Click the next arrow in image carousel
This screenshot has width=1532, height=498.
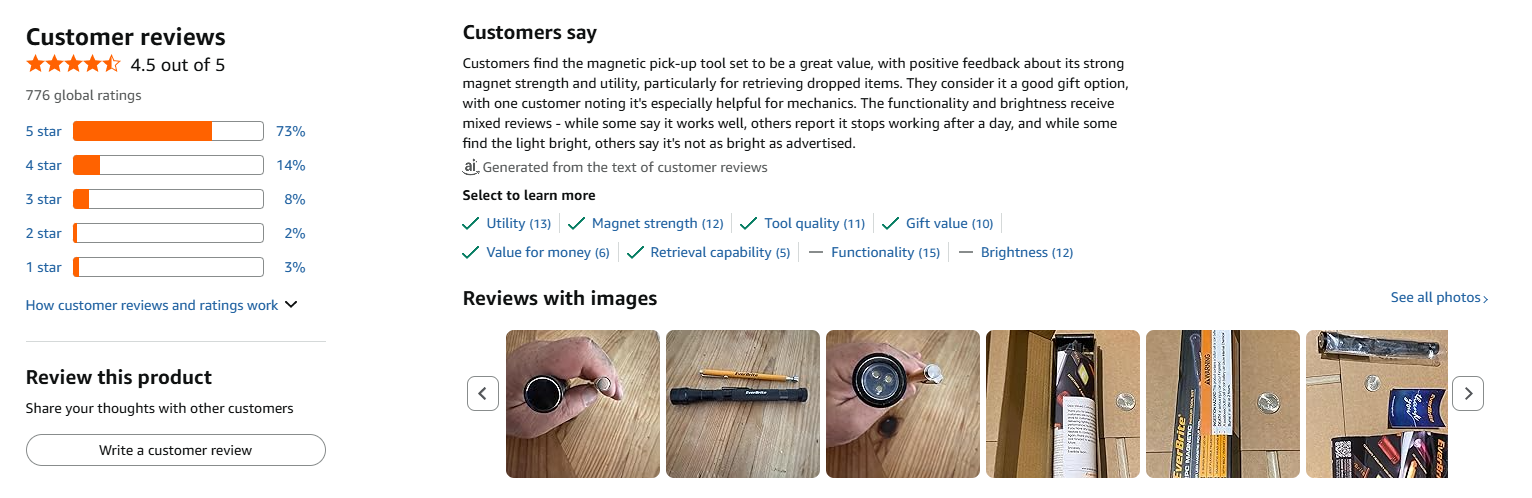pyautogui.click(x=1467, y=393)
